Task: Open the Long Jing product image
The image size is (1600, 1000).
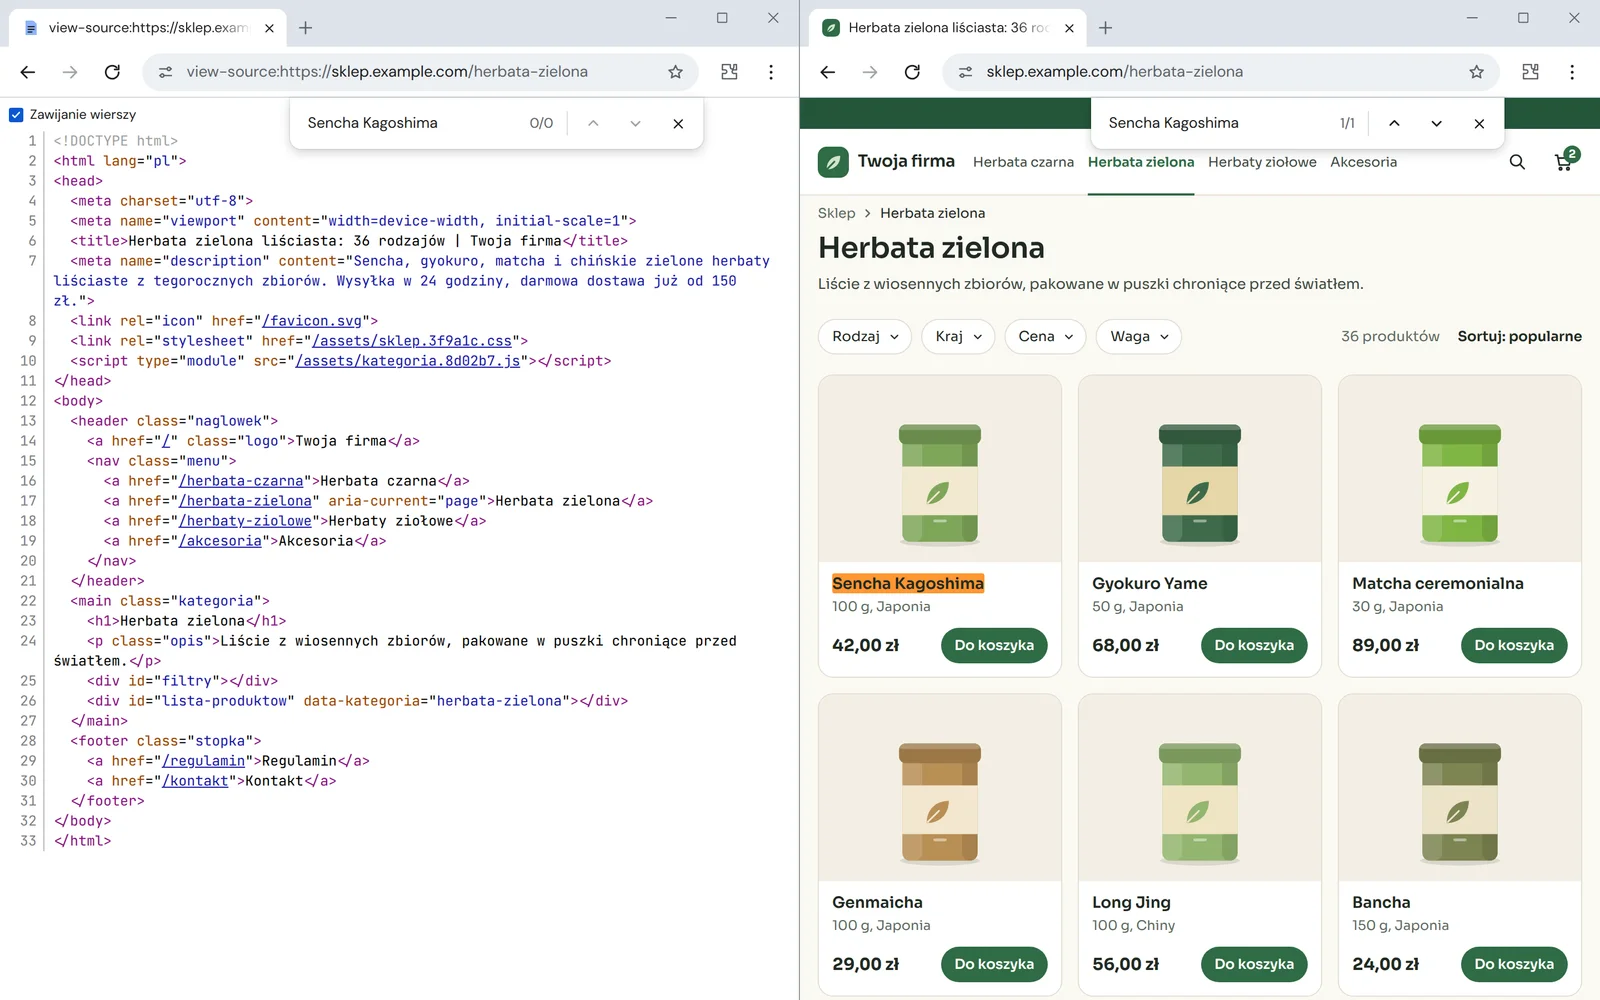Action: click(x=1200, y=788)
